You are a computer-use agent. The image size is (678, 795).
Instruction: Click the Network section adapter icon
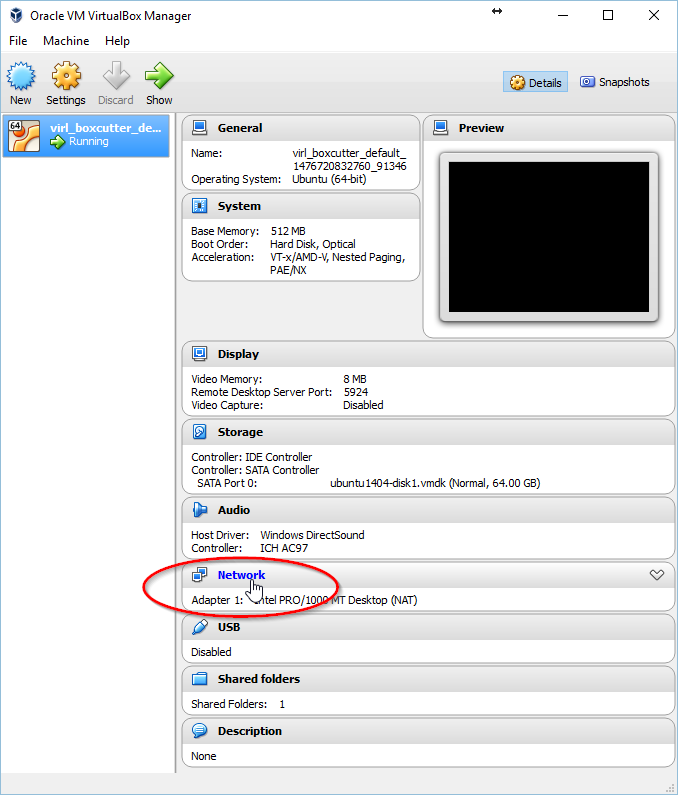click(199, 575)
